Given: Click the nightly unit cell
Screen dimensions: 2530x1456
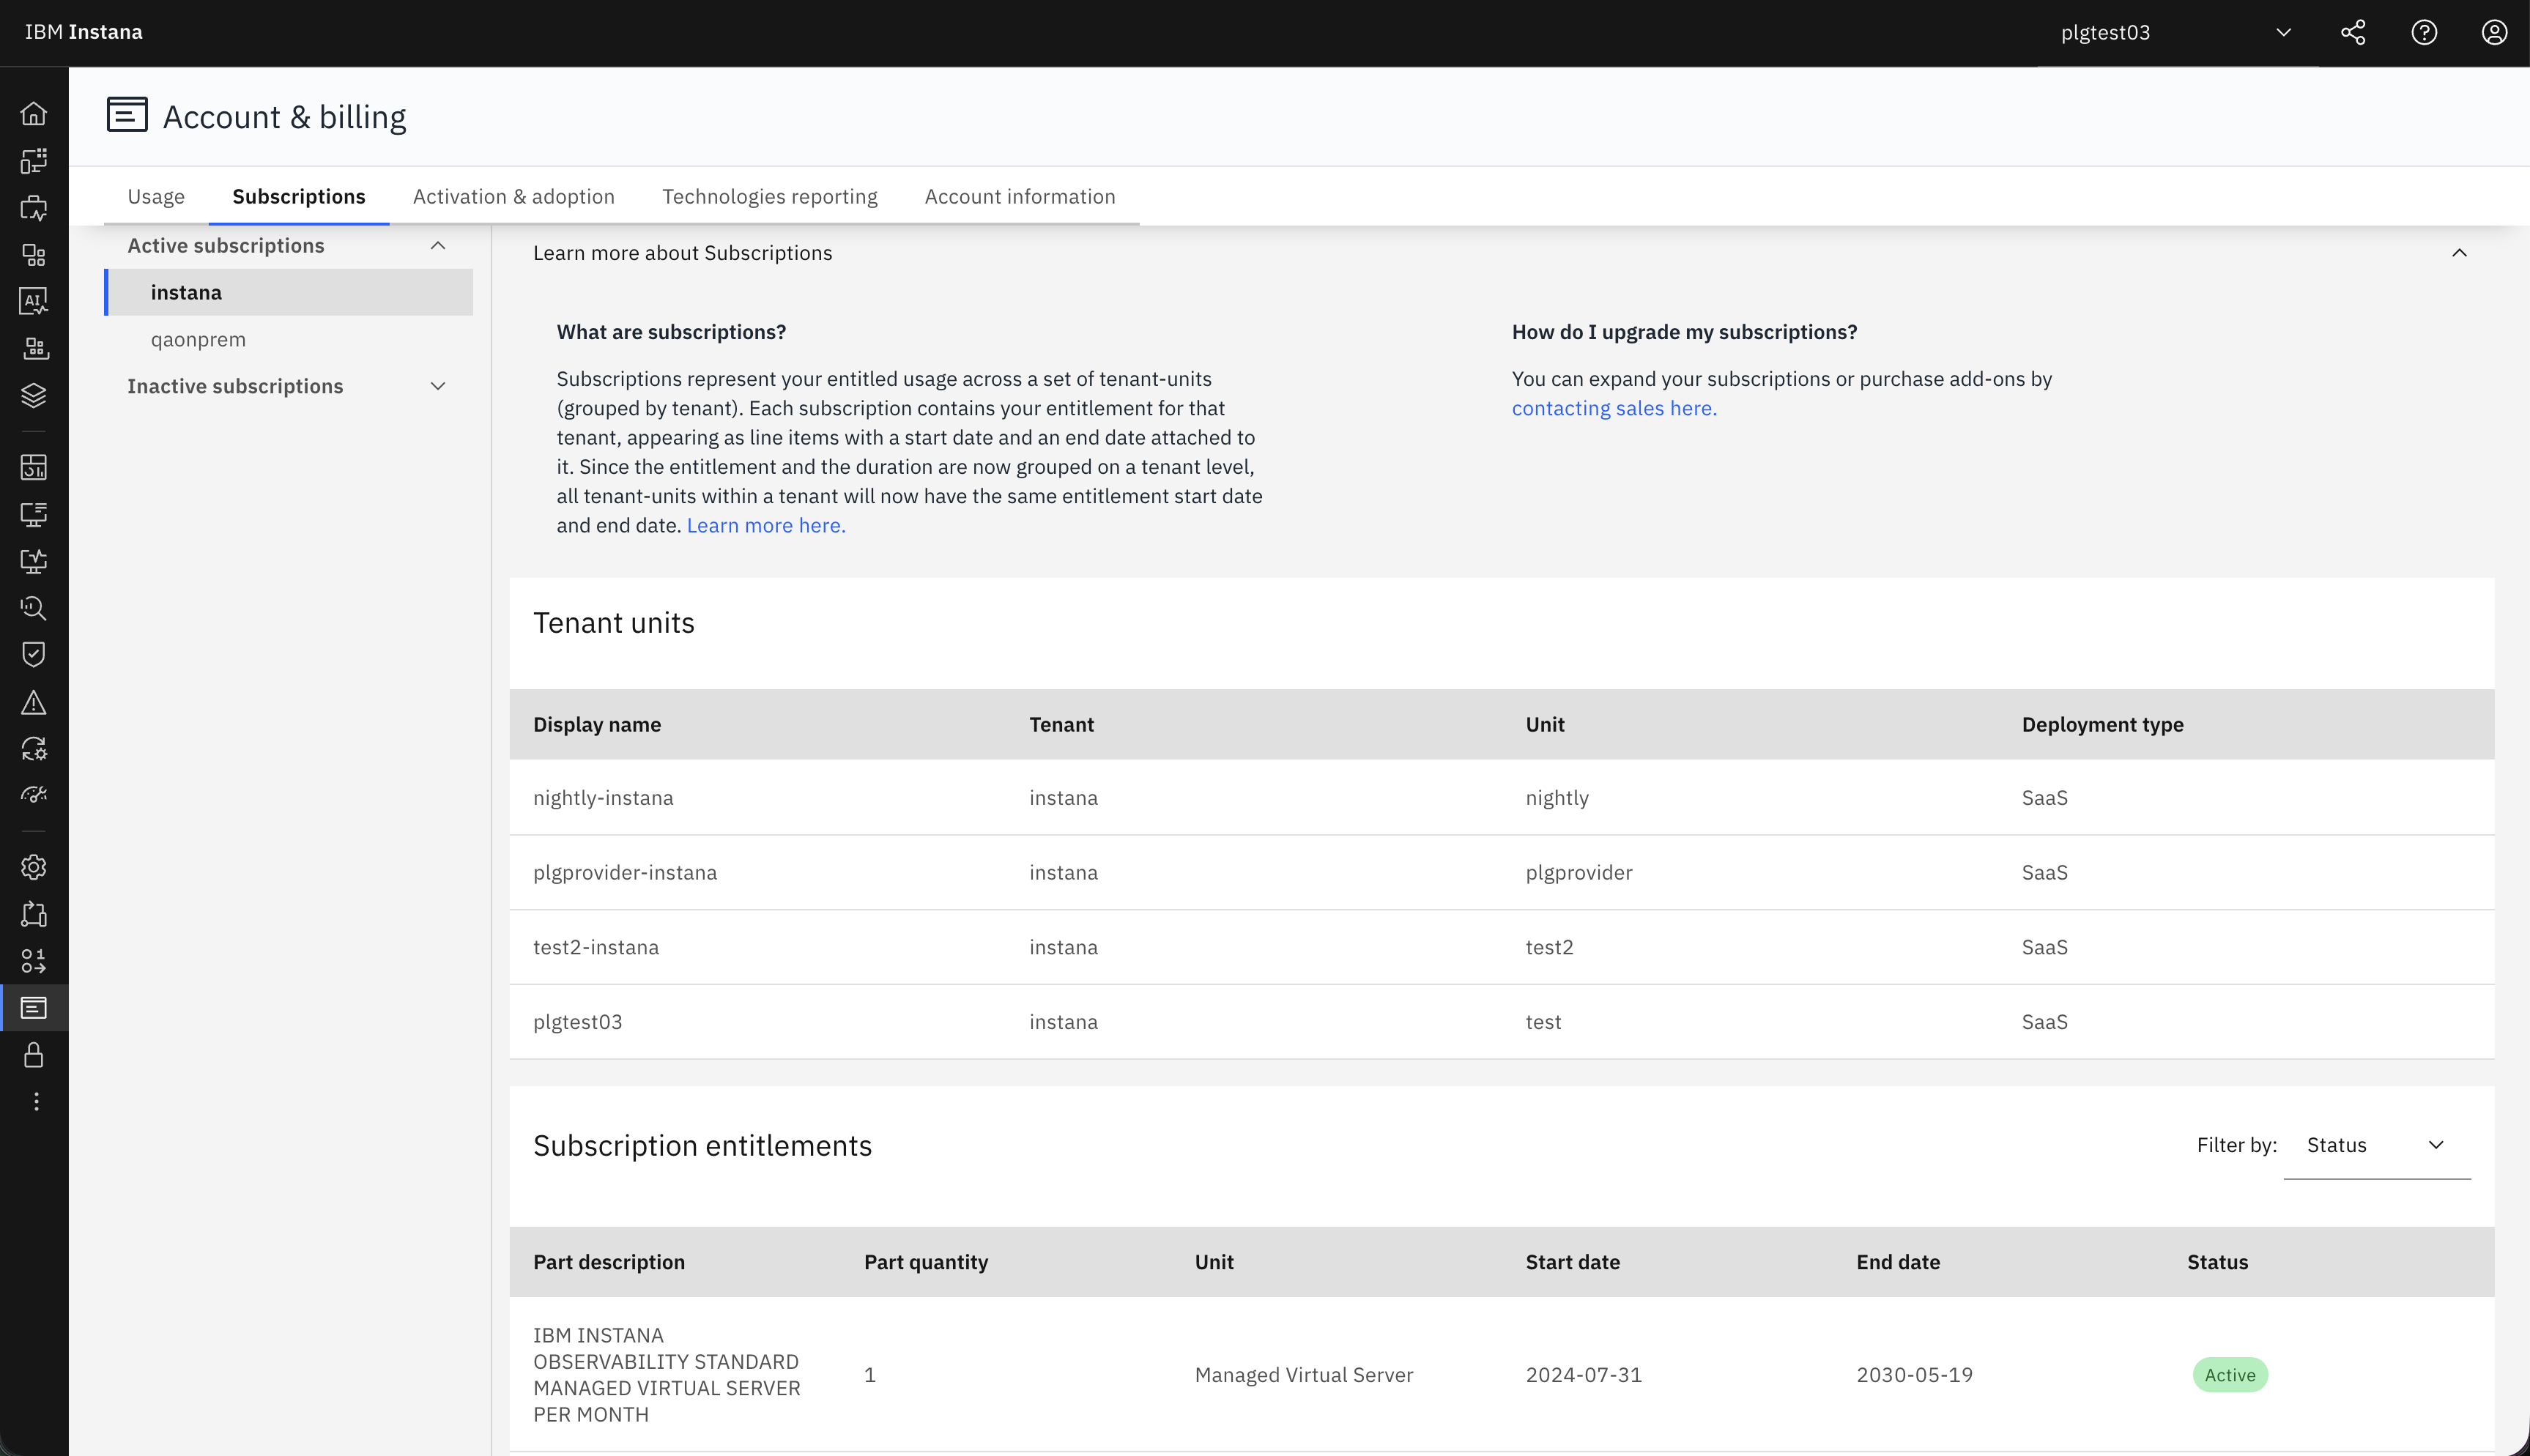Looking at the screenshot, I should click(1557, 798).
